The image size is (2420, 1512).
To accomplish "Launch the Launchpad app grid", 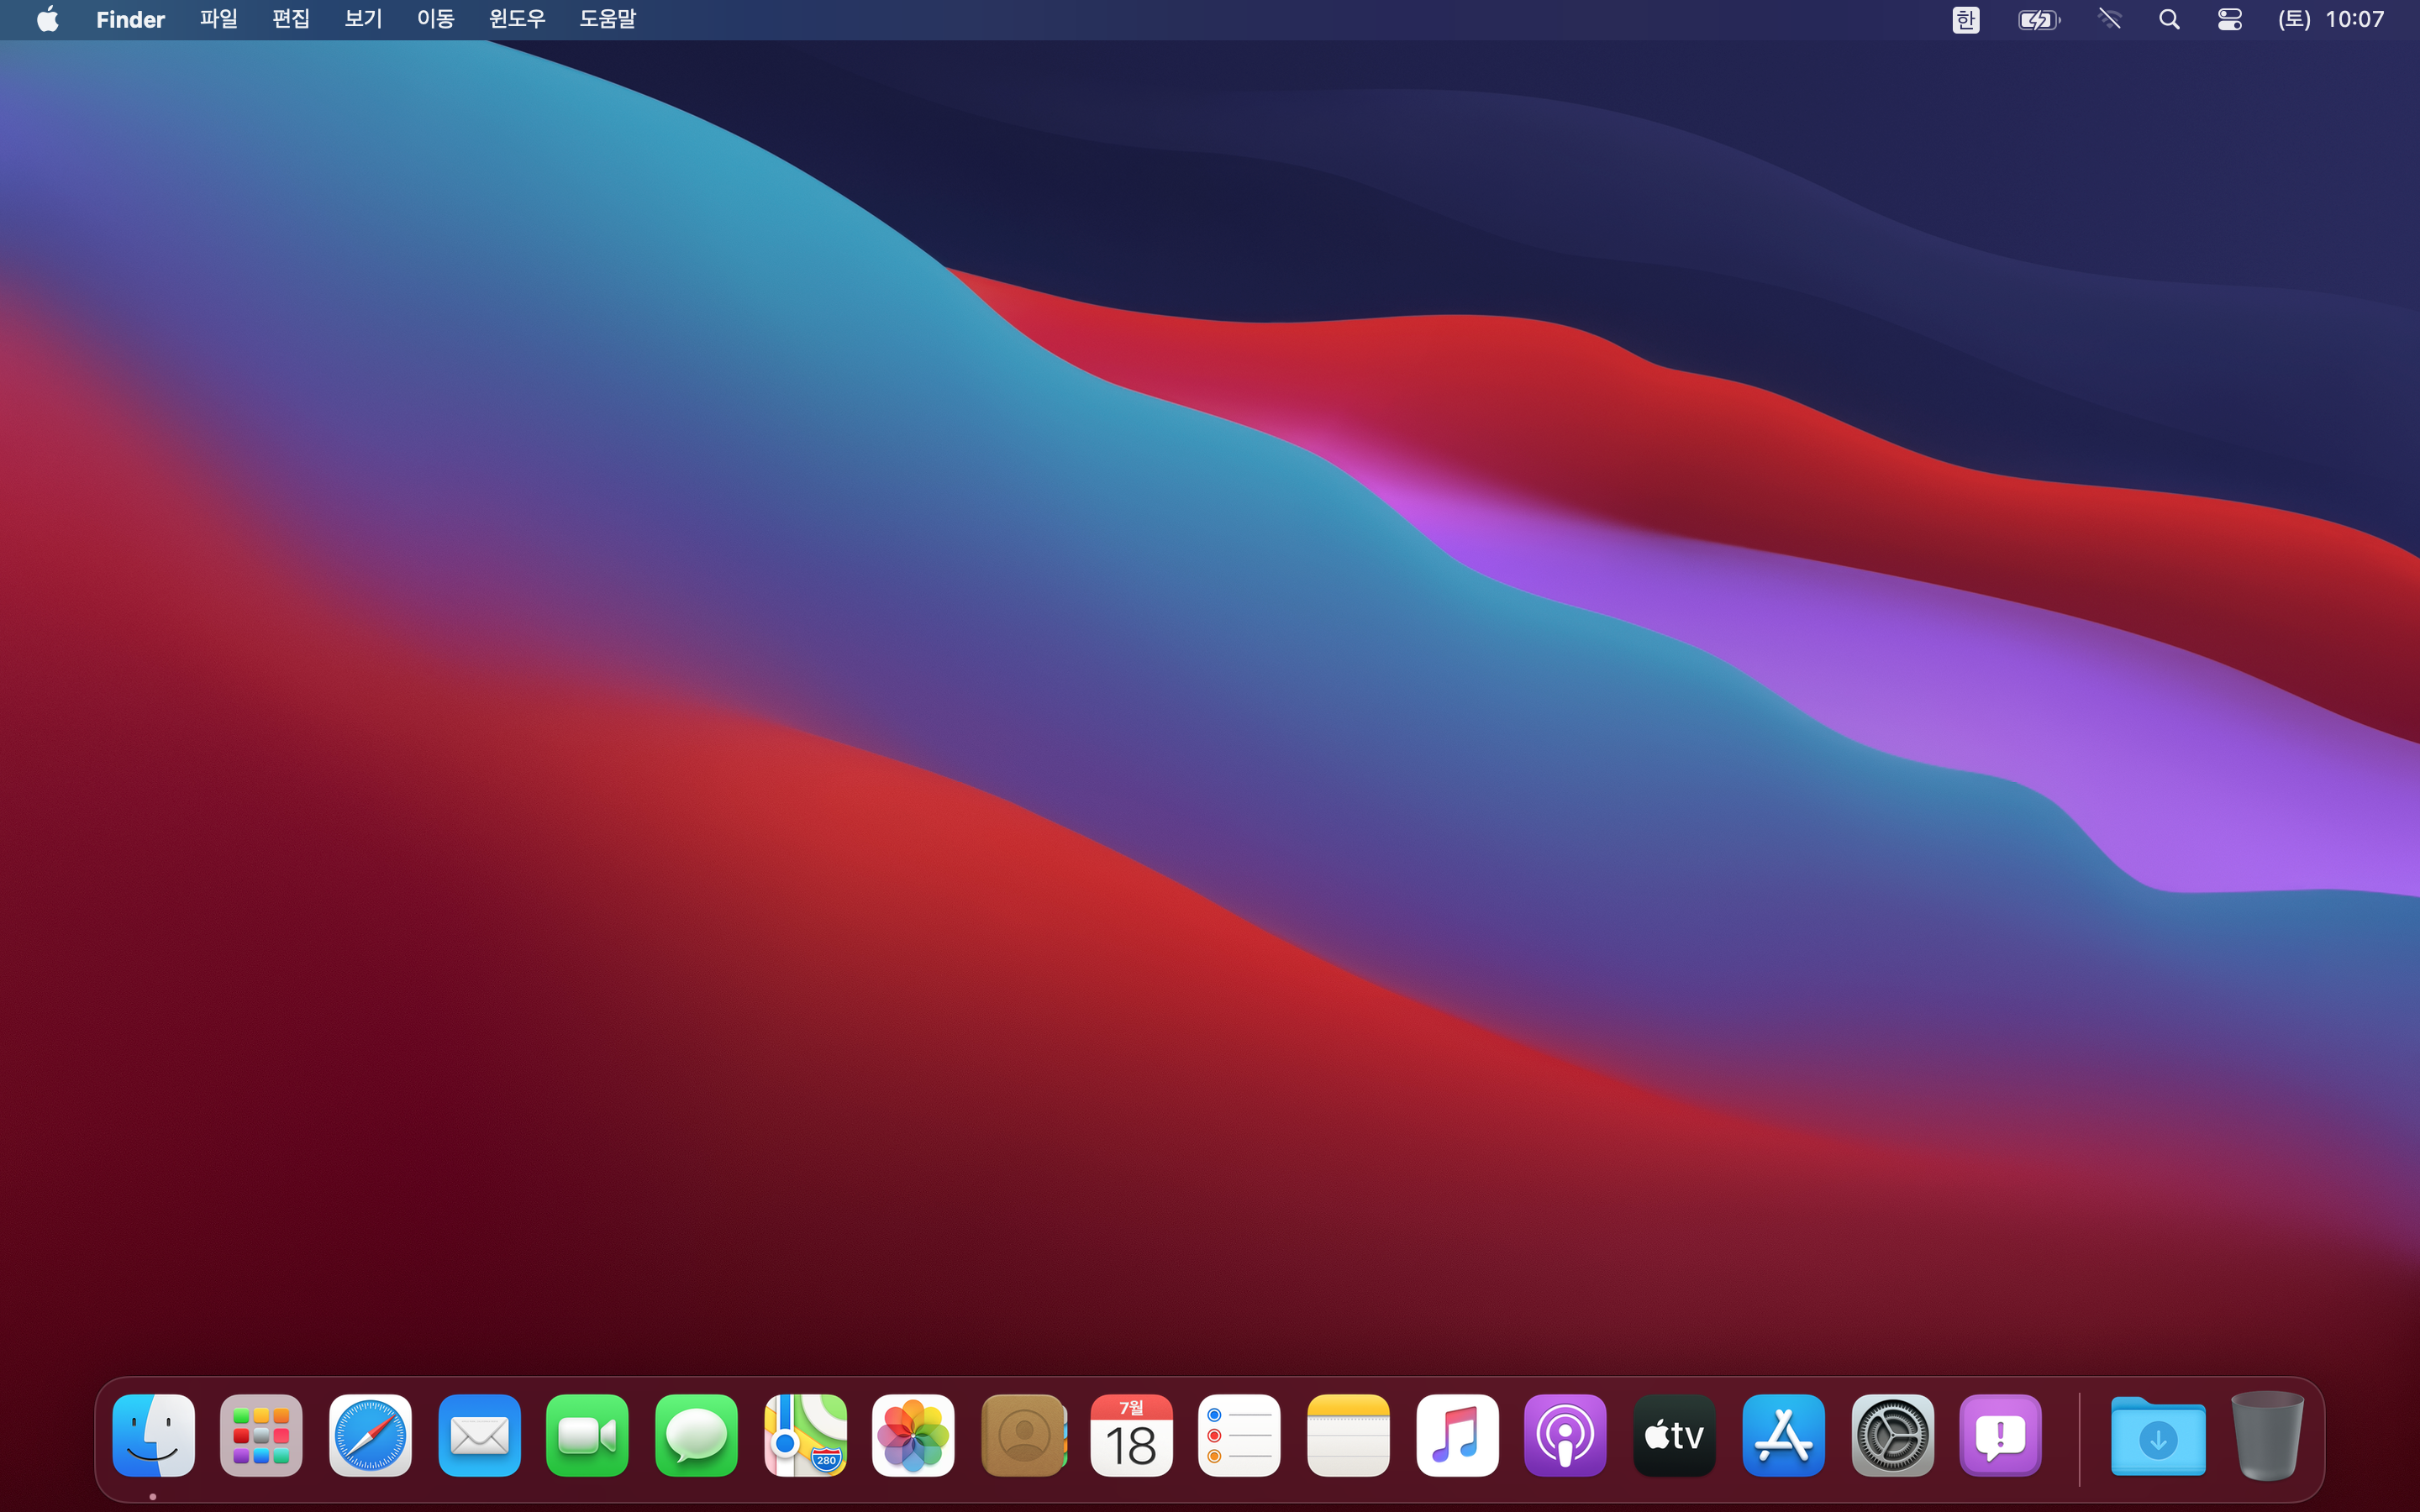I will 261,1435.
